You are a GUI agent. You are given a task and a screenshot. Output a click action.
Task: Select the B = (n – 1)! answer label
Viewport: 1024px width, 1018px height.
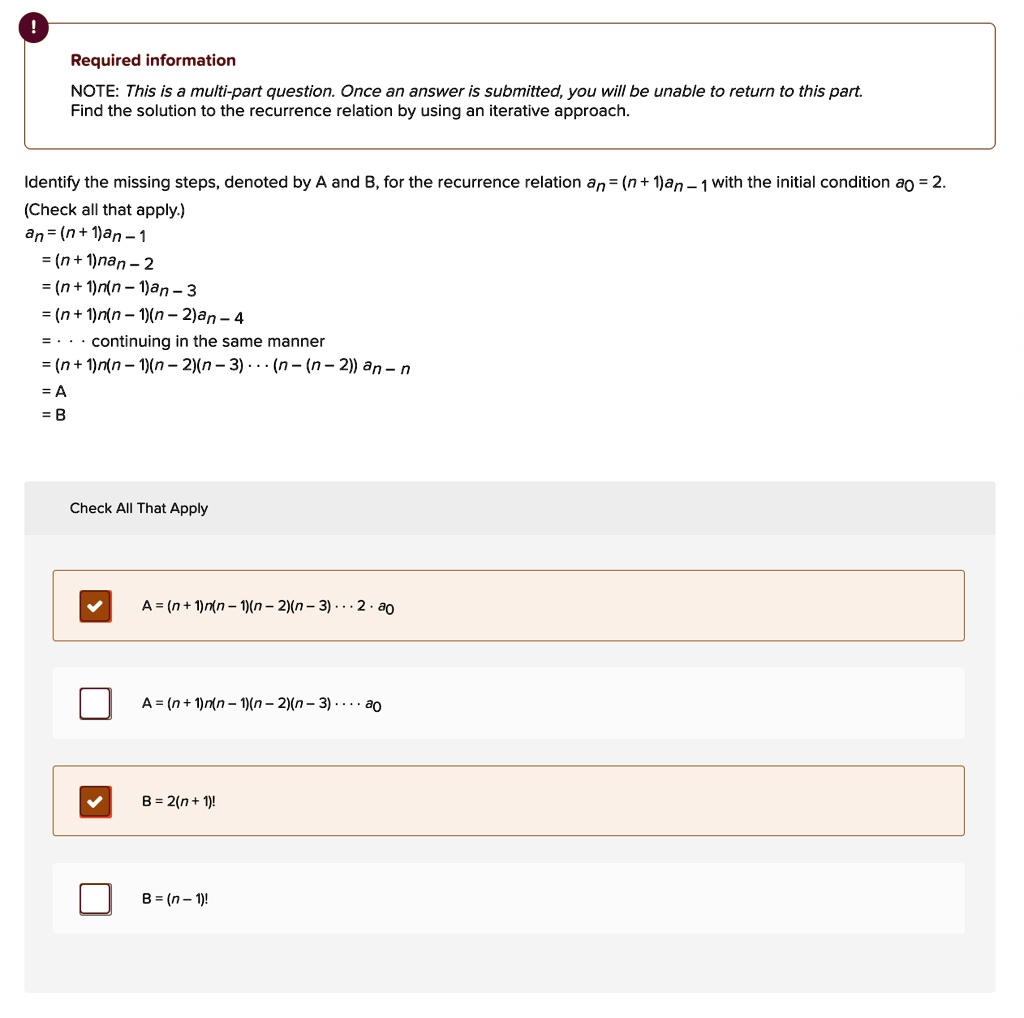point(175,899)
